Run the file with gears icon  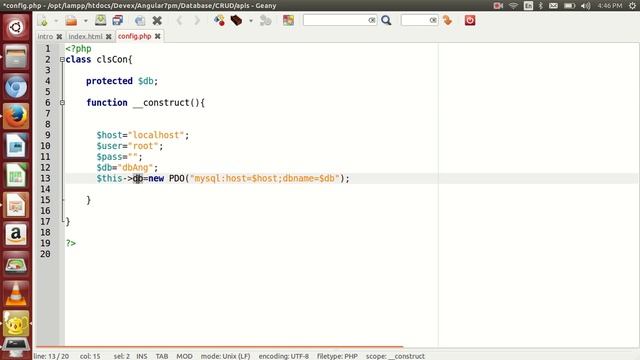tap(265, 20)
